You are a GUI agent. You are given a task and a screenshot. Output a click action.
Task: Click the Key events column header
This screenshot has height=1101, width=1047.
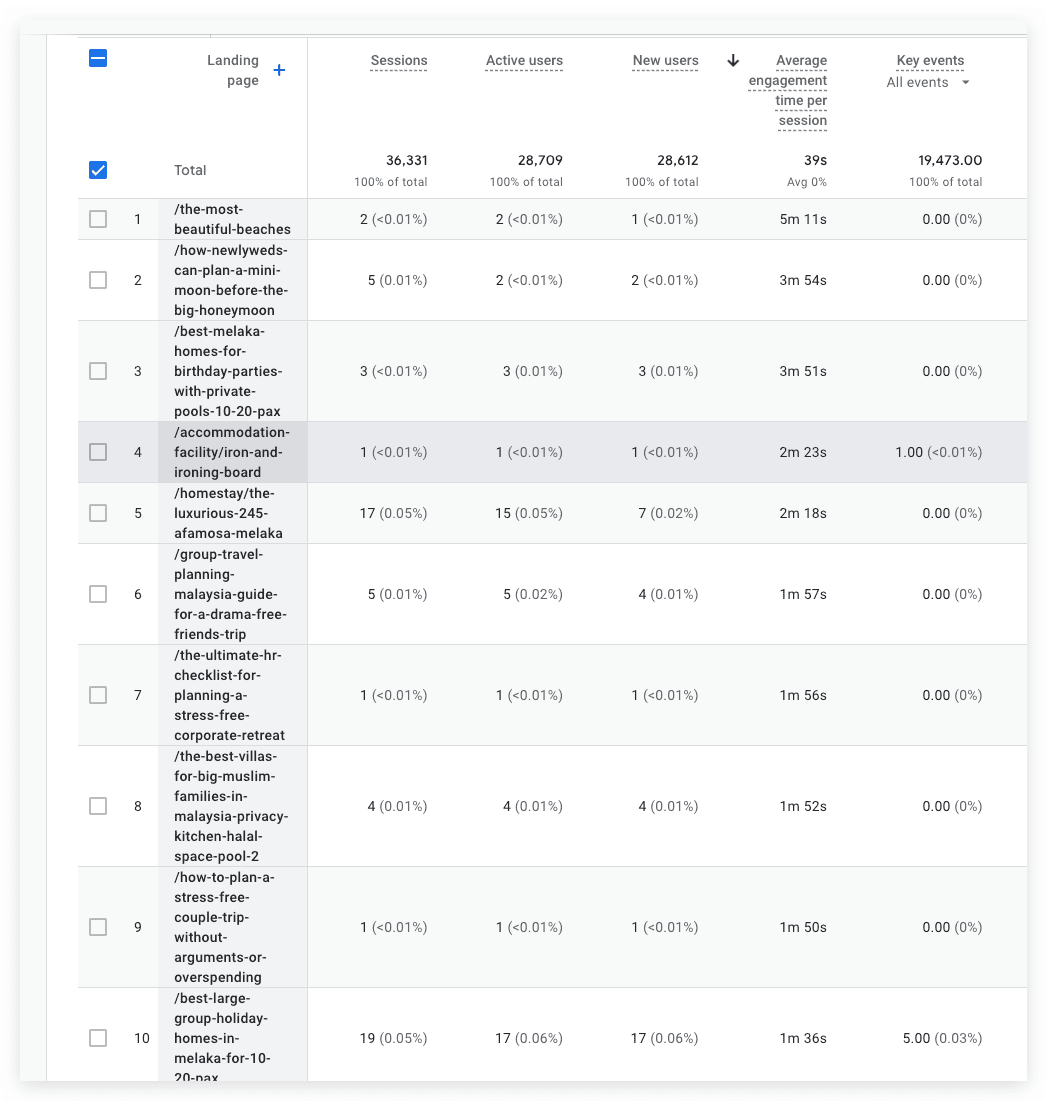[x=930, y=60]
